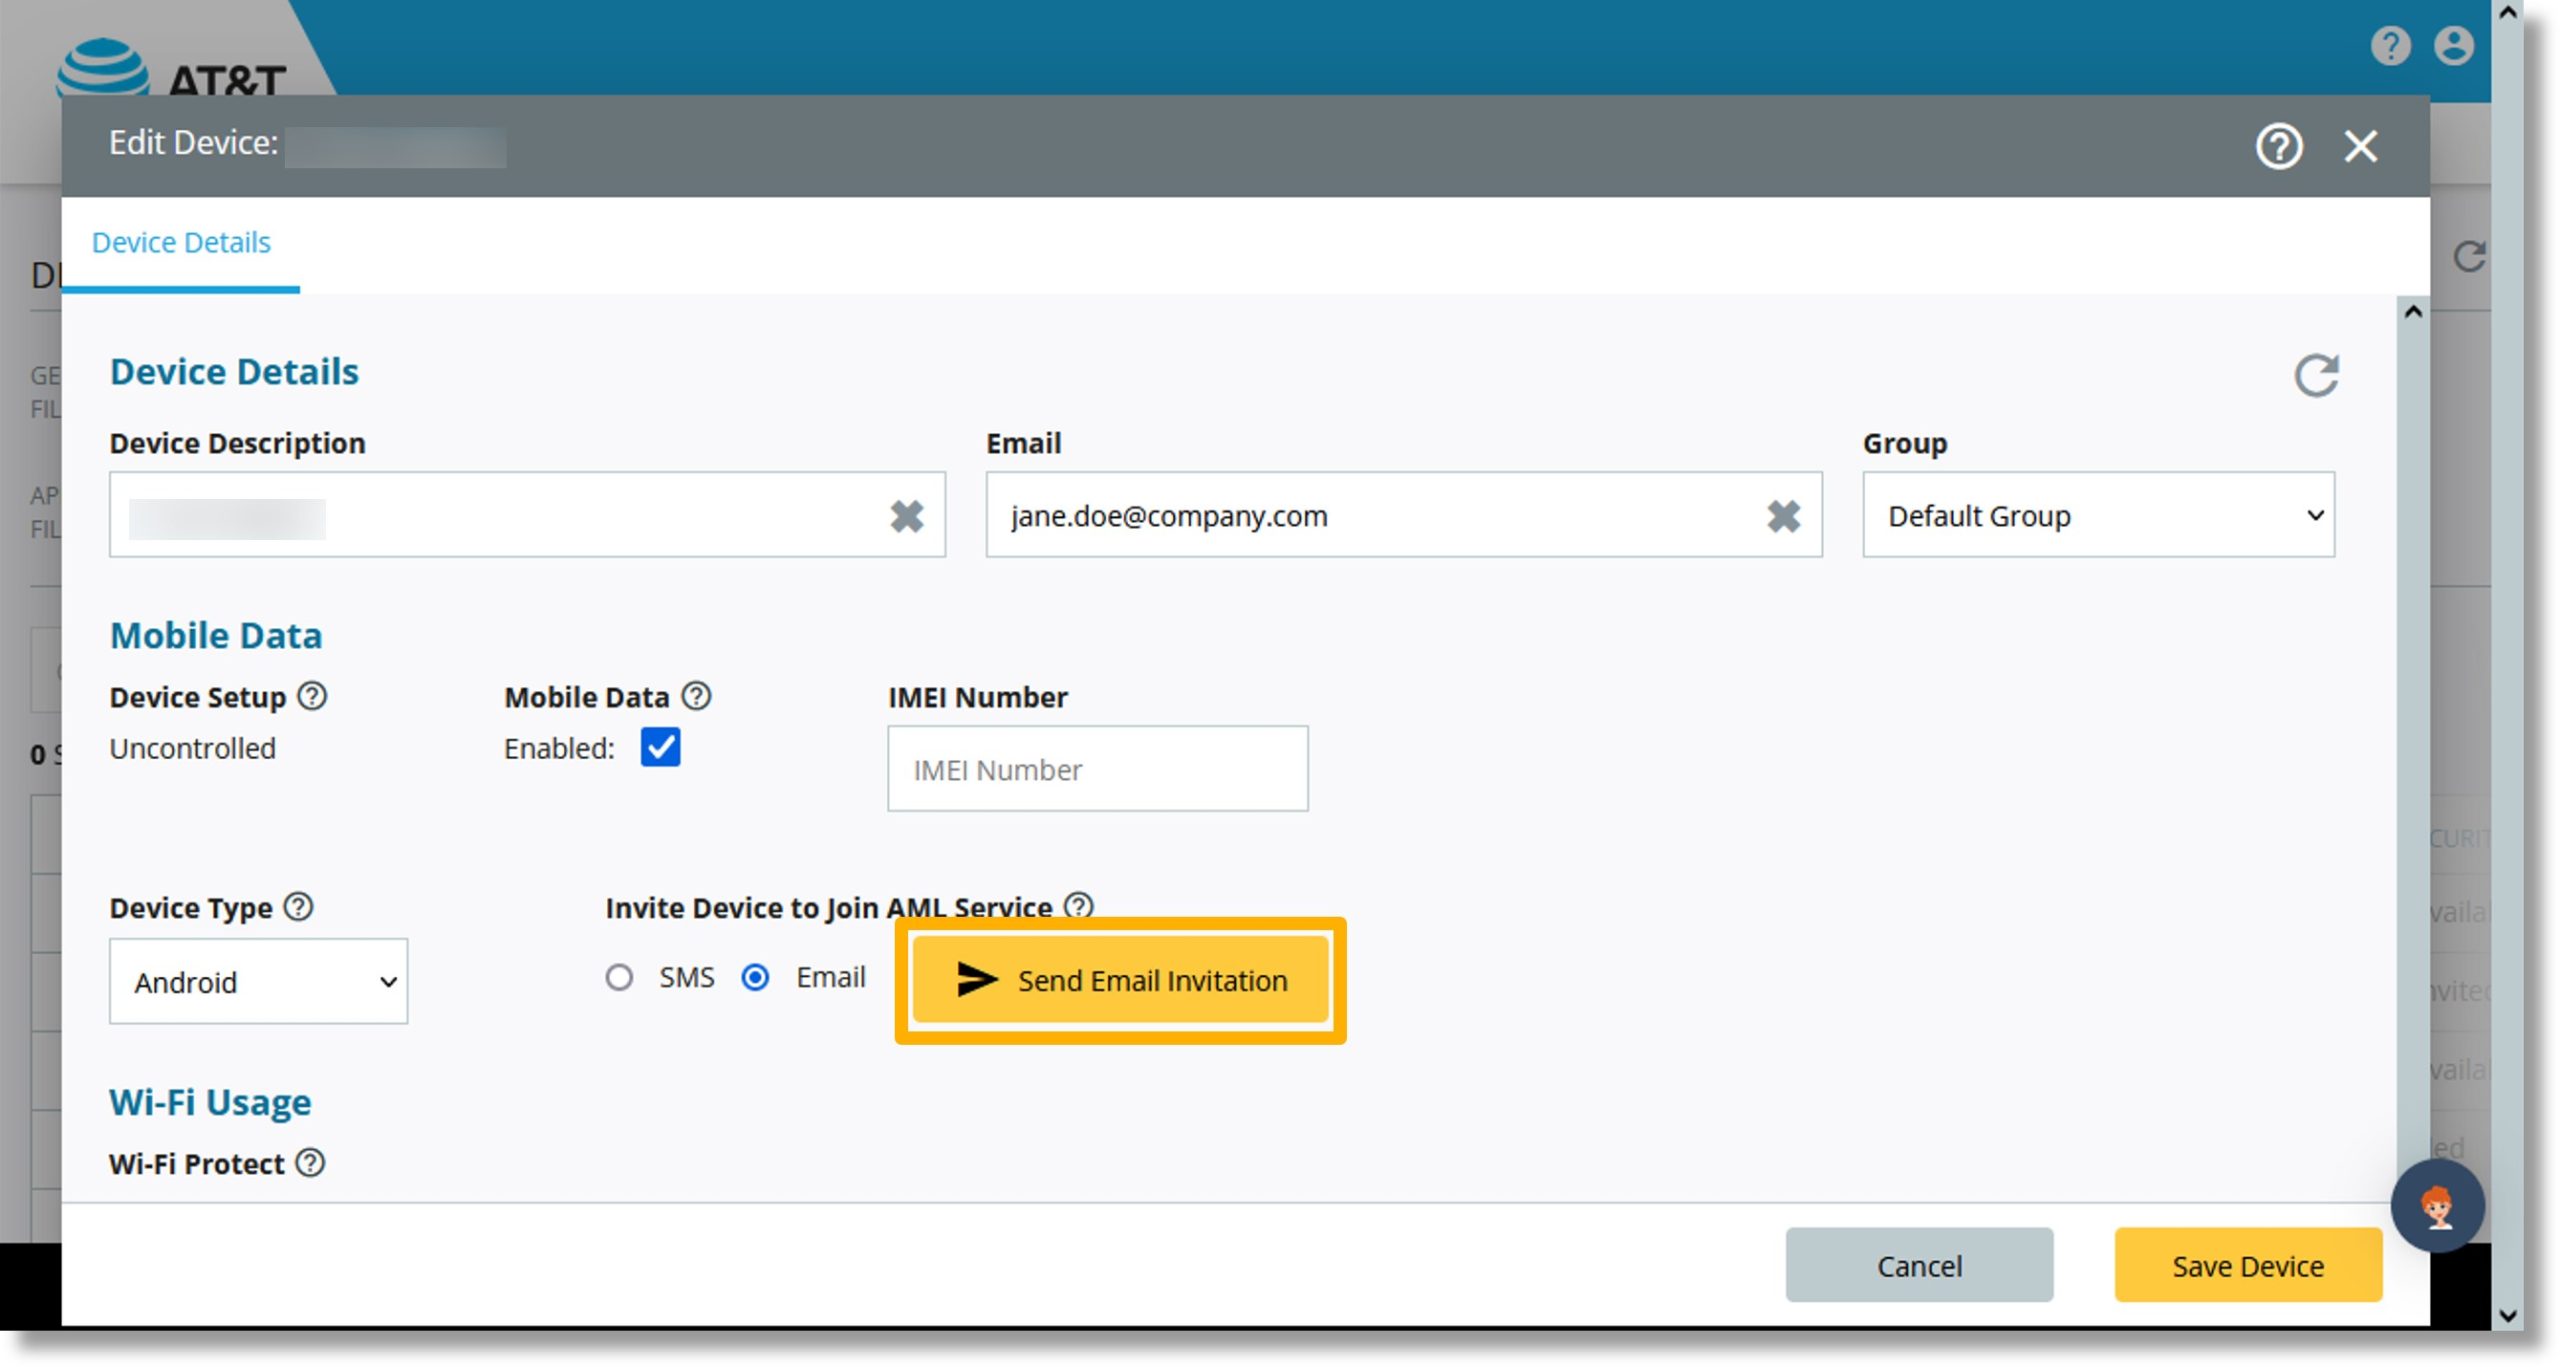This screenshot has width=2560, height=1367.
Task: Click the Device Details tab
Action: (185, 242)
